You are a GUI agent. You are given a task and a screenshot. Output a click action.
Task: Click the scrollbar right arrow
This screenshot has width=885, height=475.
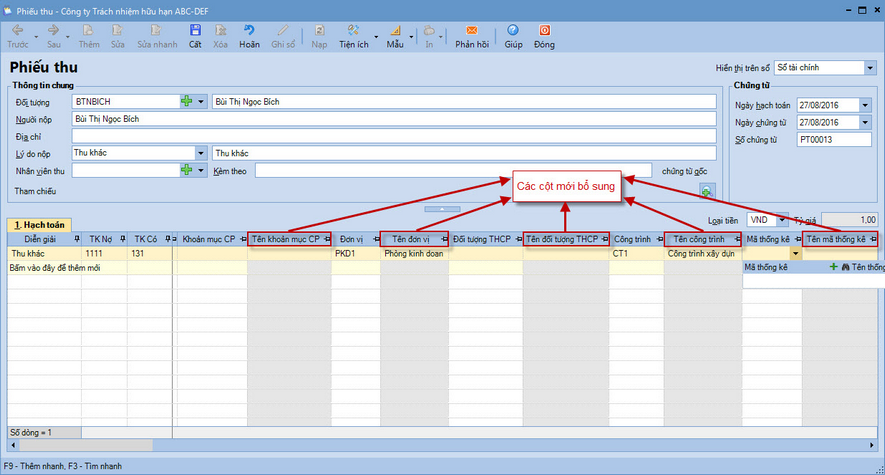tap(871, 445)
